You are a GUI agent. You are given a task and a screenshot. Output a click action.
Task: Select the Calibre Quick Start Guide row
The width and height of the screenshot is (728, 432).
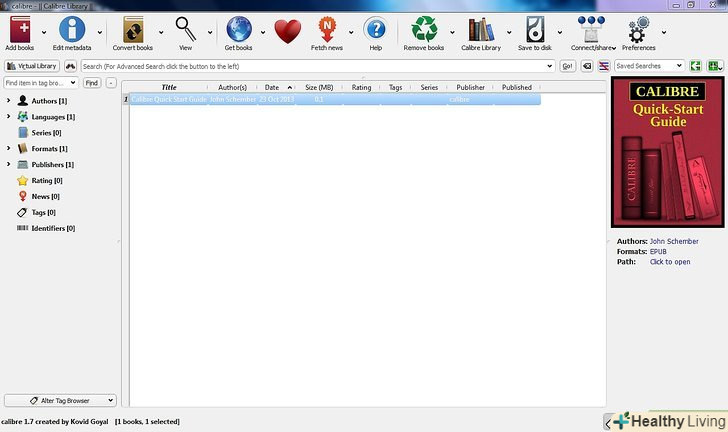tap(335, 99)
